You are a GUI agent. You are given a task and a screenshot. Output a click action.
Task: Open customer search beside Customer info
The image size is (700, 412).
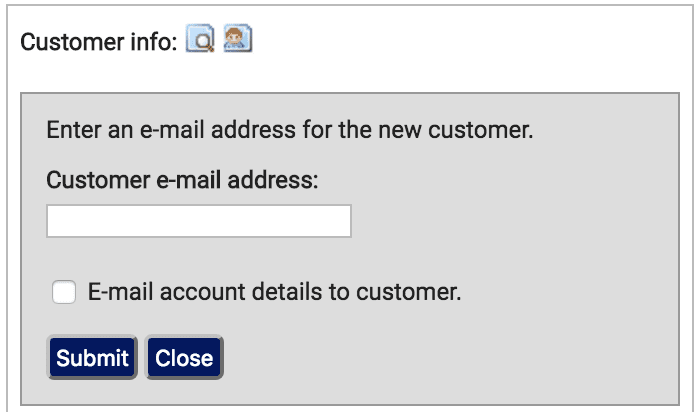coord(200,39)
